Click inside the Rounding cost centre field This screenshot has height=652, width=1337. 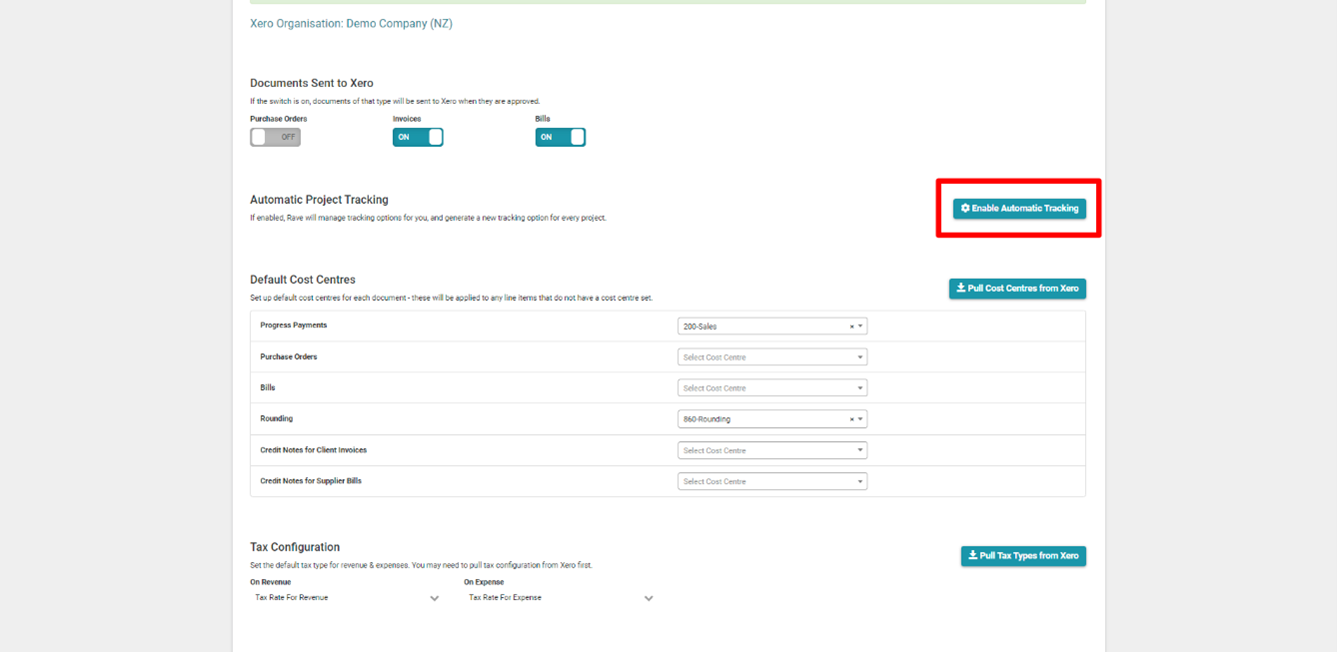pos(760,418)
